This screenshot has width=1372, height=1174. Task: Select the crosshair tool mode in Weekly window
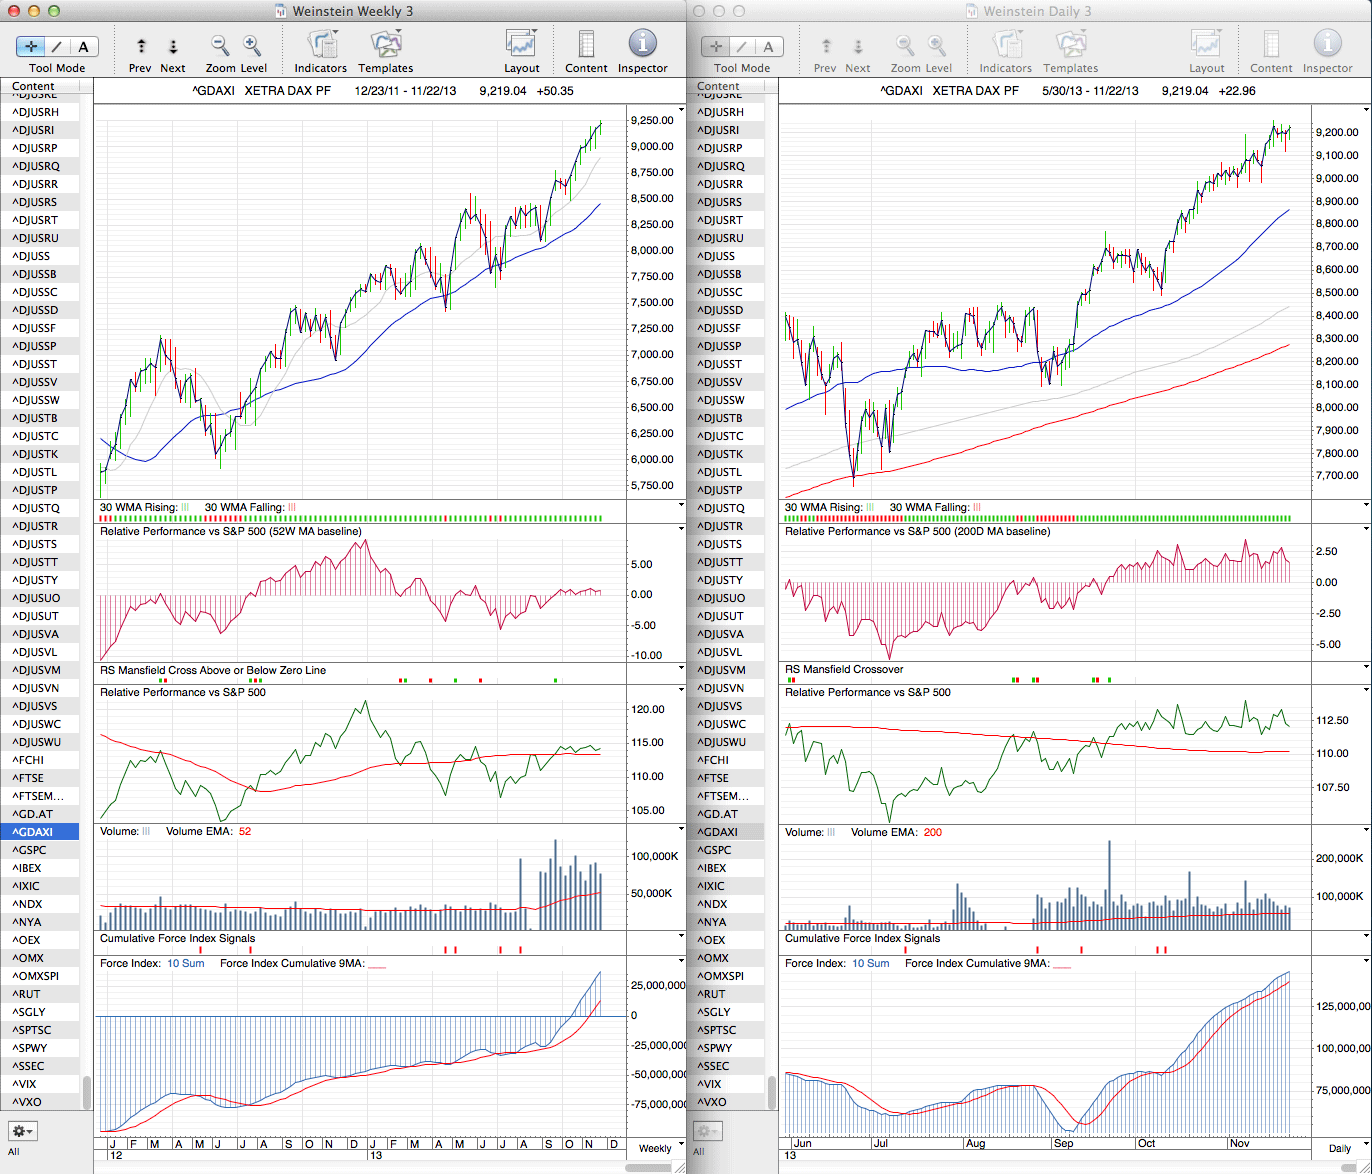[30, 47]
